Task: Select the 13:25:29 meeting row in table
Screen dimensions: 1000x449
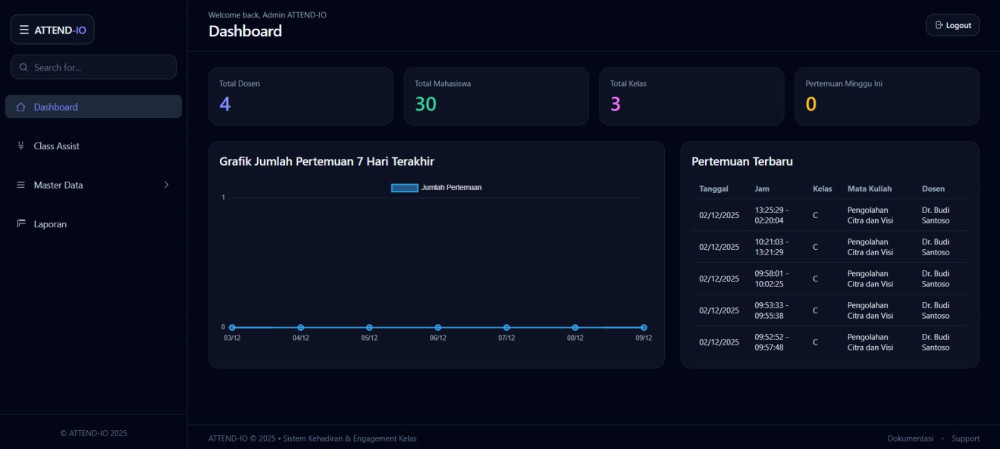Action: (x=829, y=215)
